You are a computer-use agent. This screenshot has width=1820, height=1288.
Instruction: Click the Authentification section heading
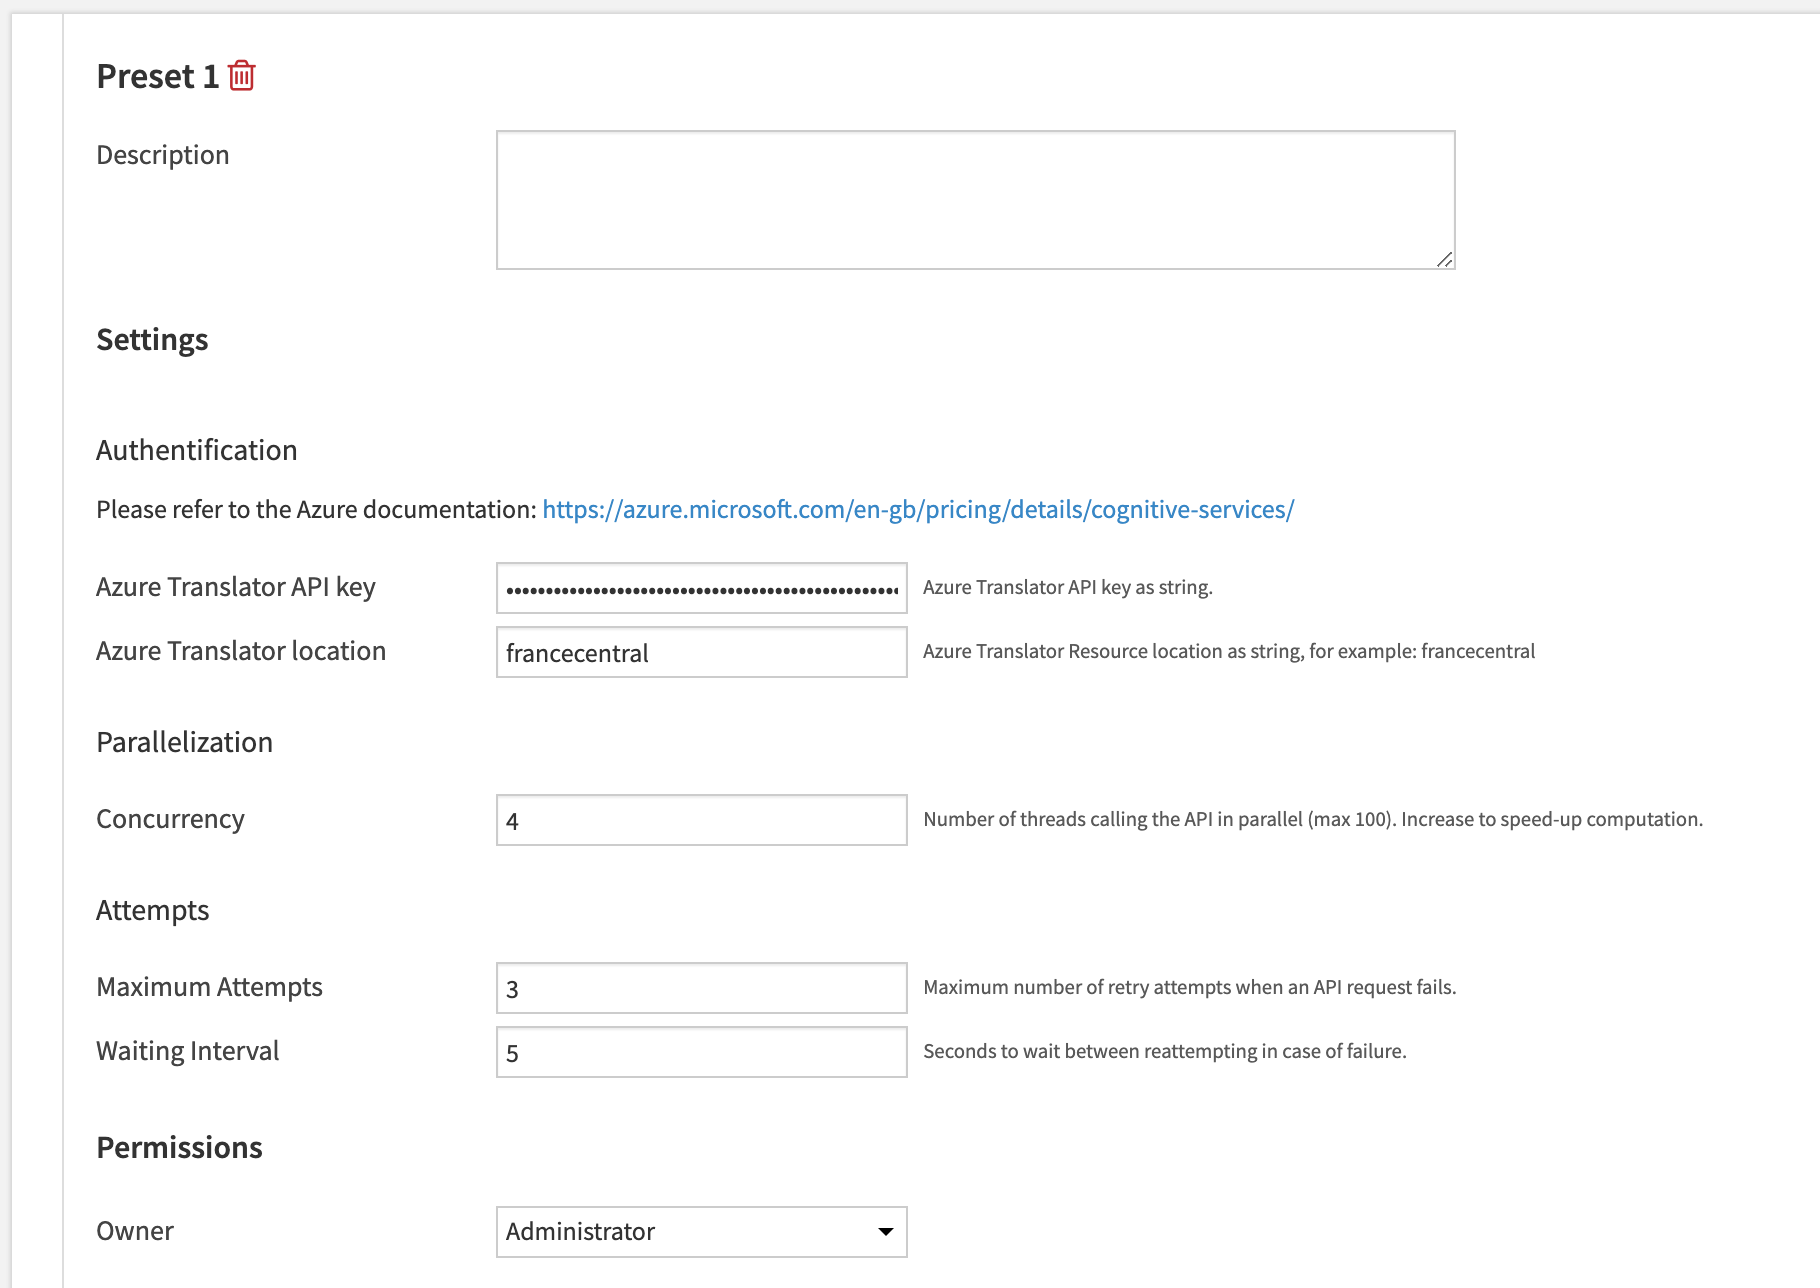point(196,450)
